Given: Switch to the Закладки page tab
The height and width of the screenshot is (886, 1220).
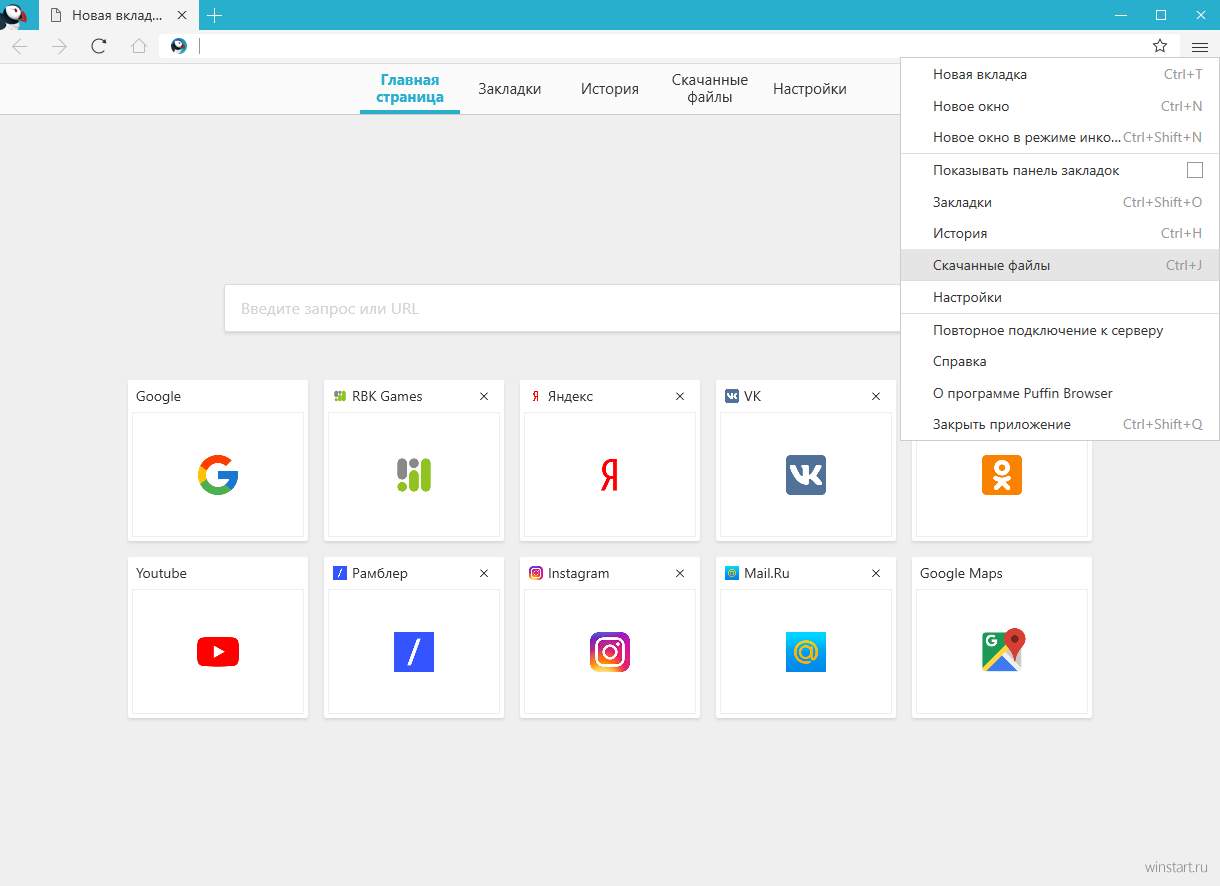Looking at the screenshot, I should 510,89.
